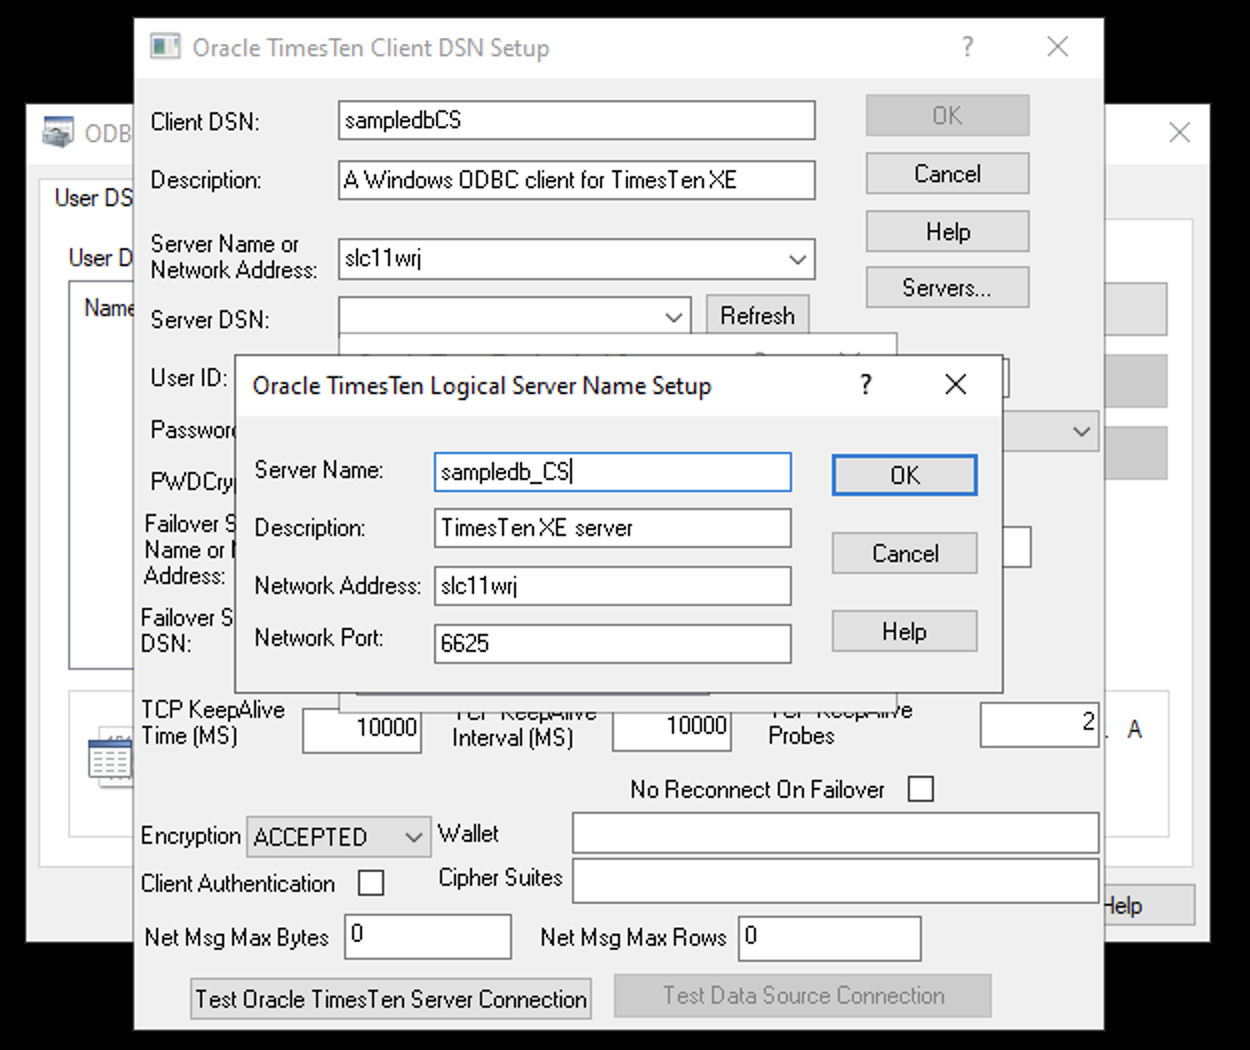Click the Refresh button beside Server DSN

click(757, 316)
